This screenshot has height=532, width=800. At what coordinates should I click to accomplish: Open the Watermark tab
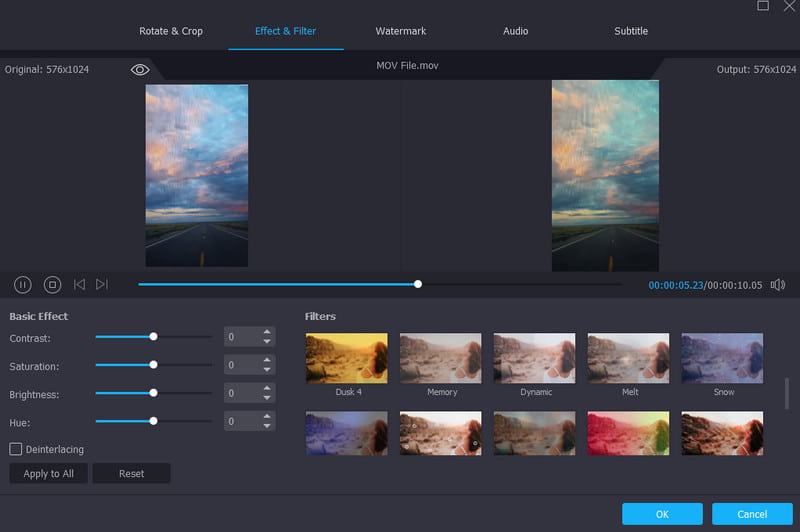coord(401,31)
